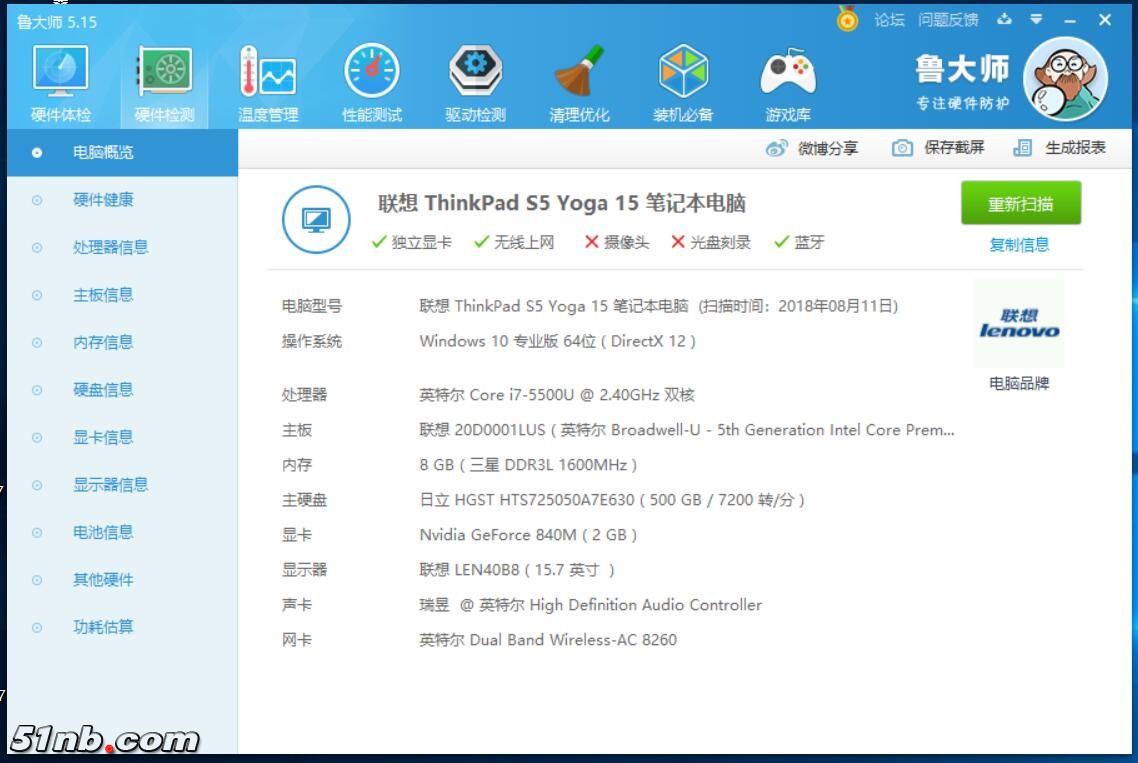Click the 微博分享 Weibo share icon
The image size is (1138, 763).
[x=779, y=146]
